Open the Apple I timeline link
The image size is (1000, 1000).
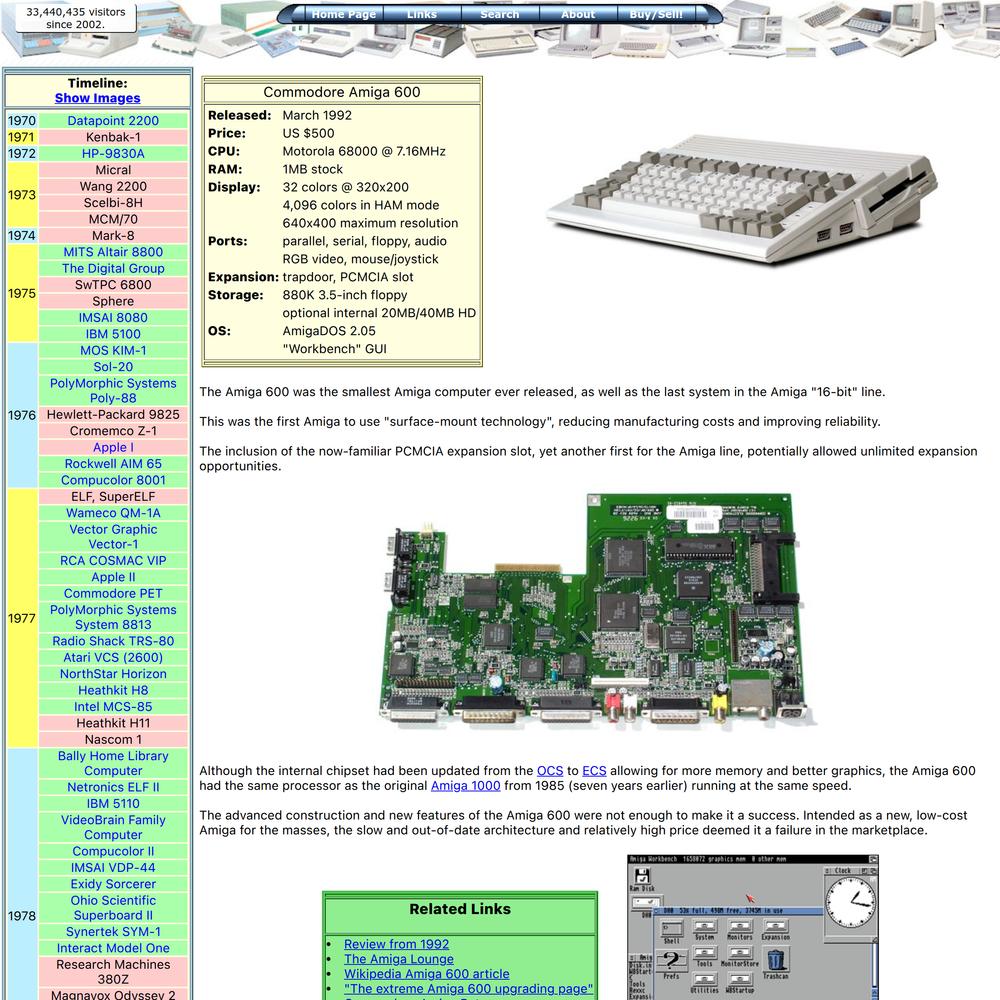tap(113, 448)
